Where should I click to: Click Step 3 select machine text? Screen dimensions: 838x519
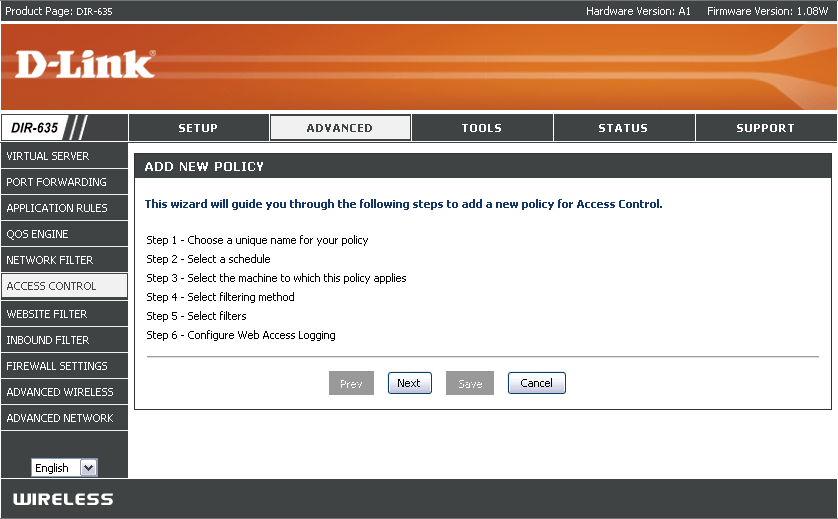[x=276, y=278]
